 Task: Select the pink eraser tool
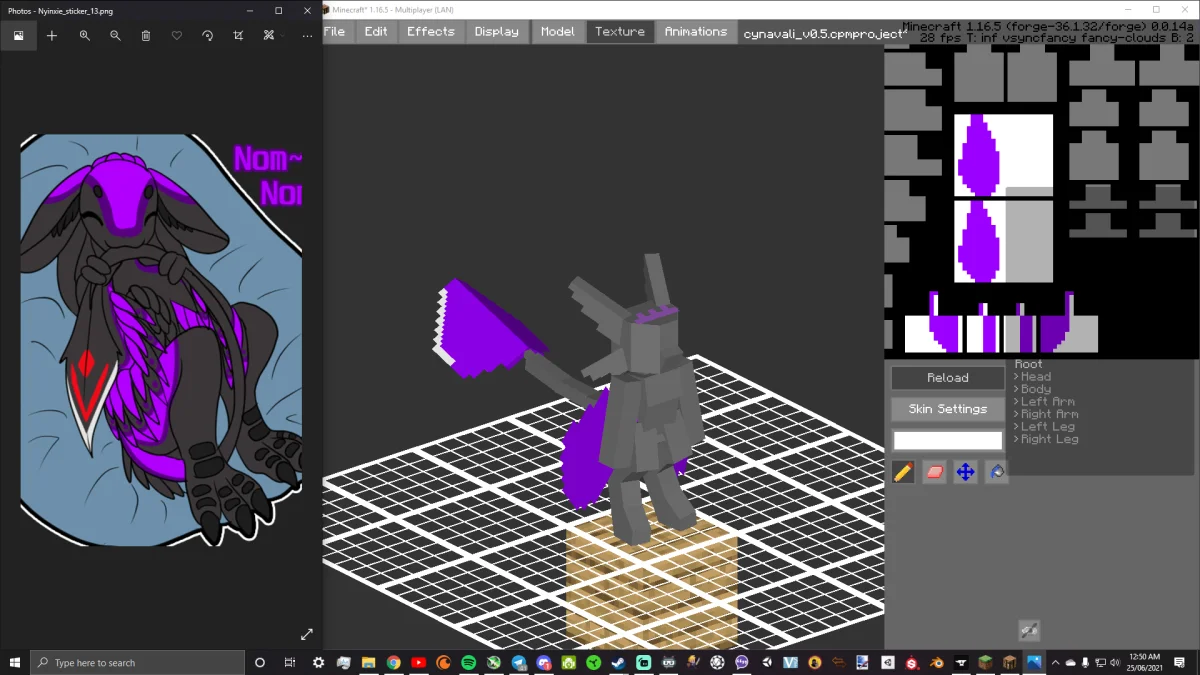click(934, 472)
